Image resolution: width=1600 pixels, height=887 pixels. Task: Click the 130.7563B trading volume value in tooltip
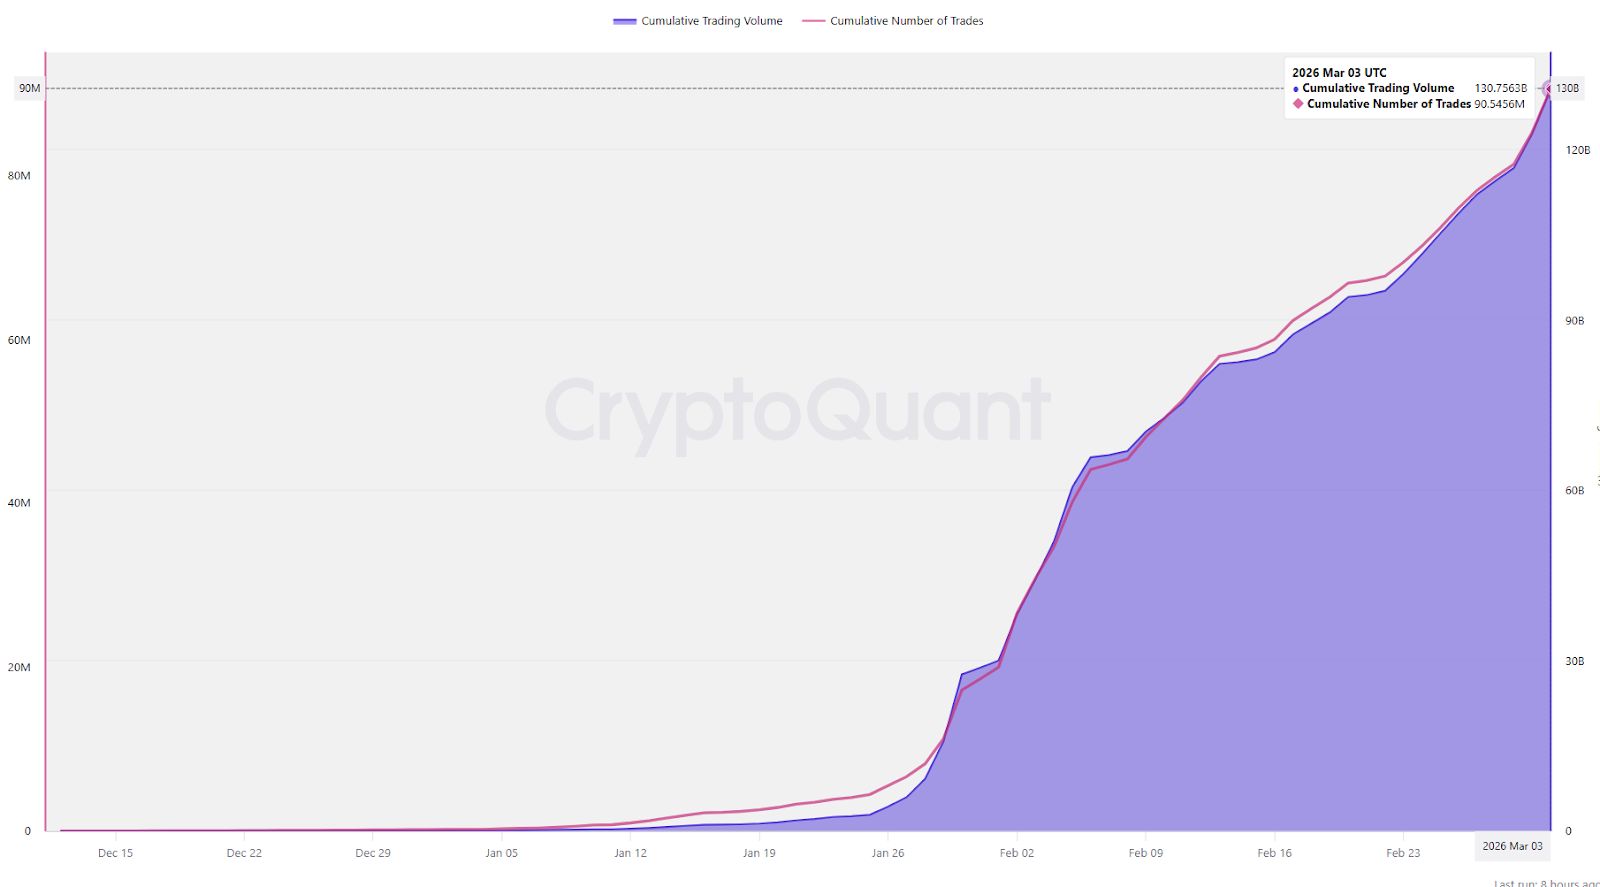(1500, 89)
